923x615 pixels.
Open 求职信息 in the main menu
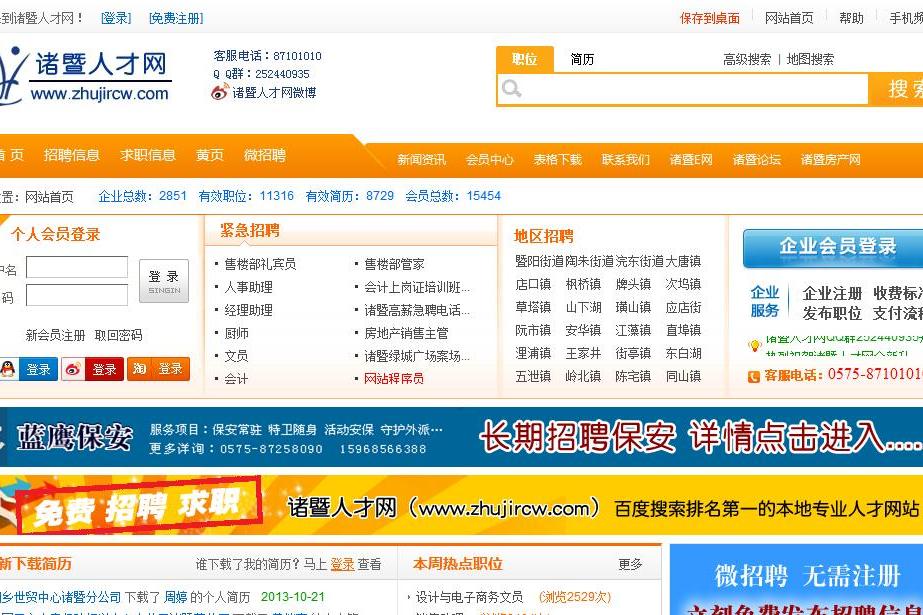[148, 155]
